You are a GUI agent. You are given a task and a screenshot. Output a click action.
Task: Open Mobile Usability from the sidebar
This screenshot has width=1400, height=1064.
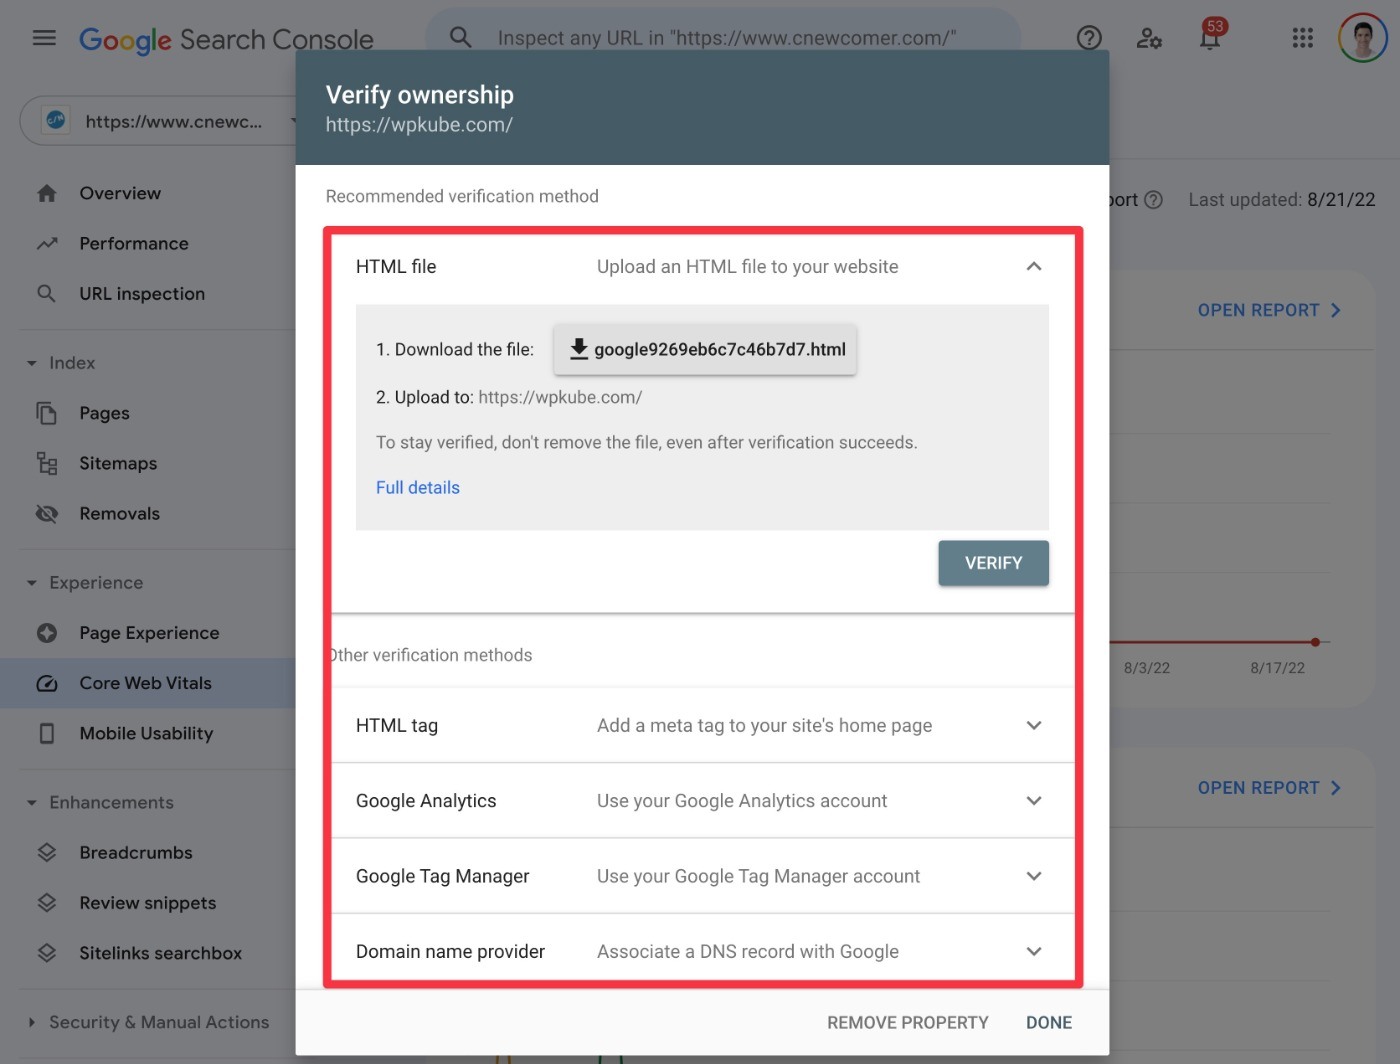pos(146,733)
